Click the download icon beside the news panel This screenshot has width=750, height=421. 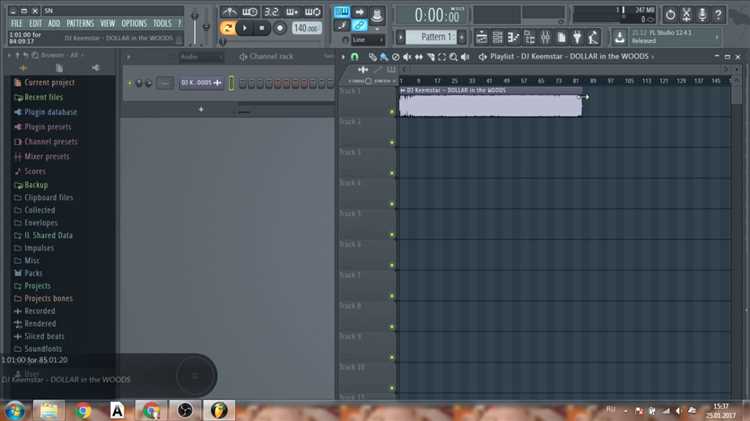[x=619, y=37]
